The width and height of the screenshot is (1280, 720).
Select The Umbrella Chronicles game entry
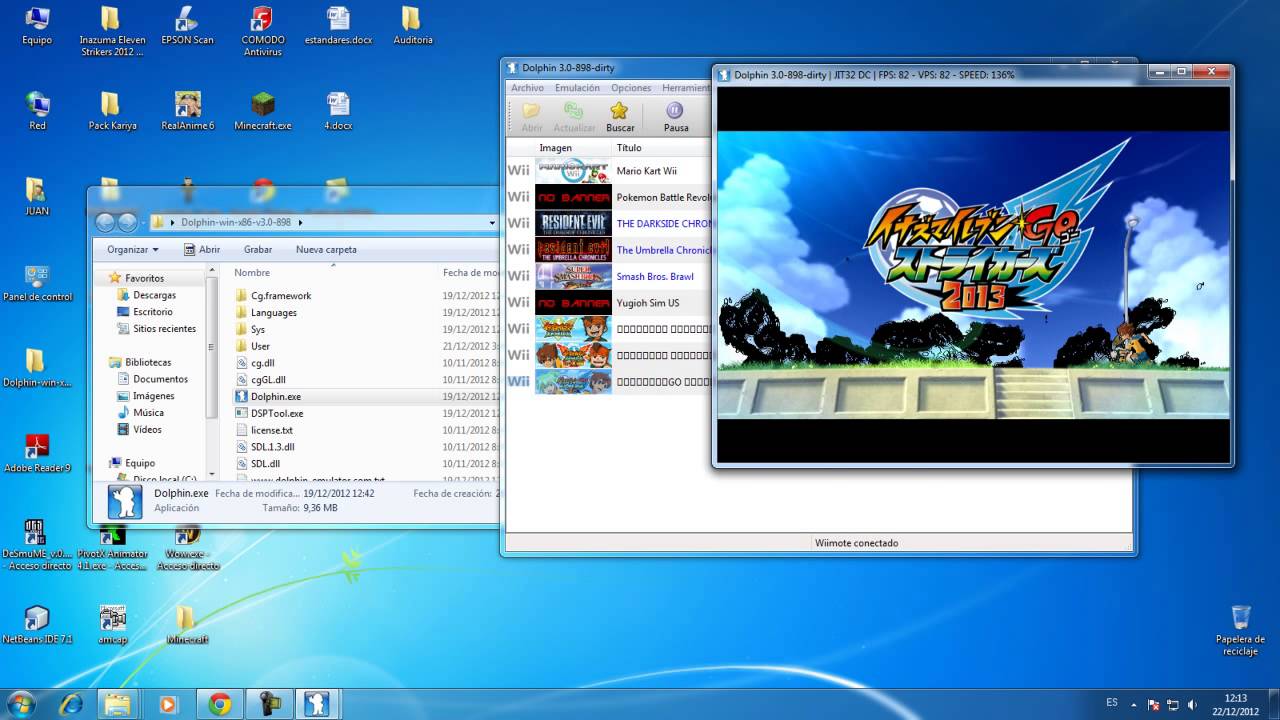coord(608,250)
